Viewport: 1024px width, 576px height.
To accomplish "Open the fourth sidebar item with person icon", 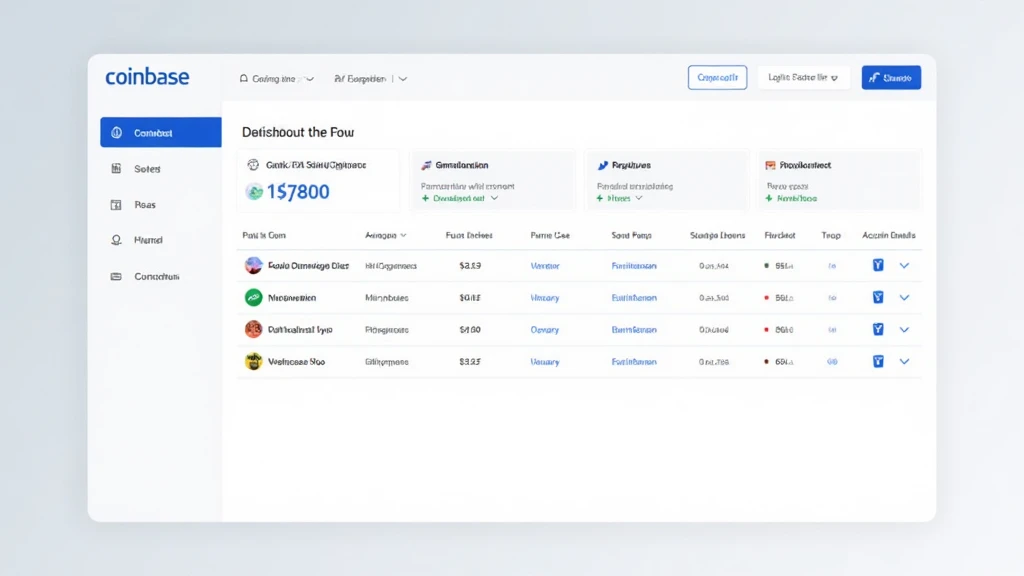I will click(x=147, y=240).
